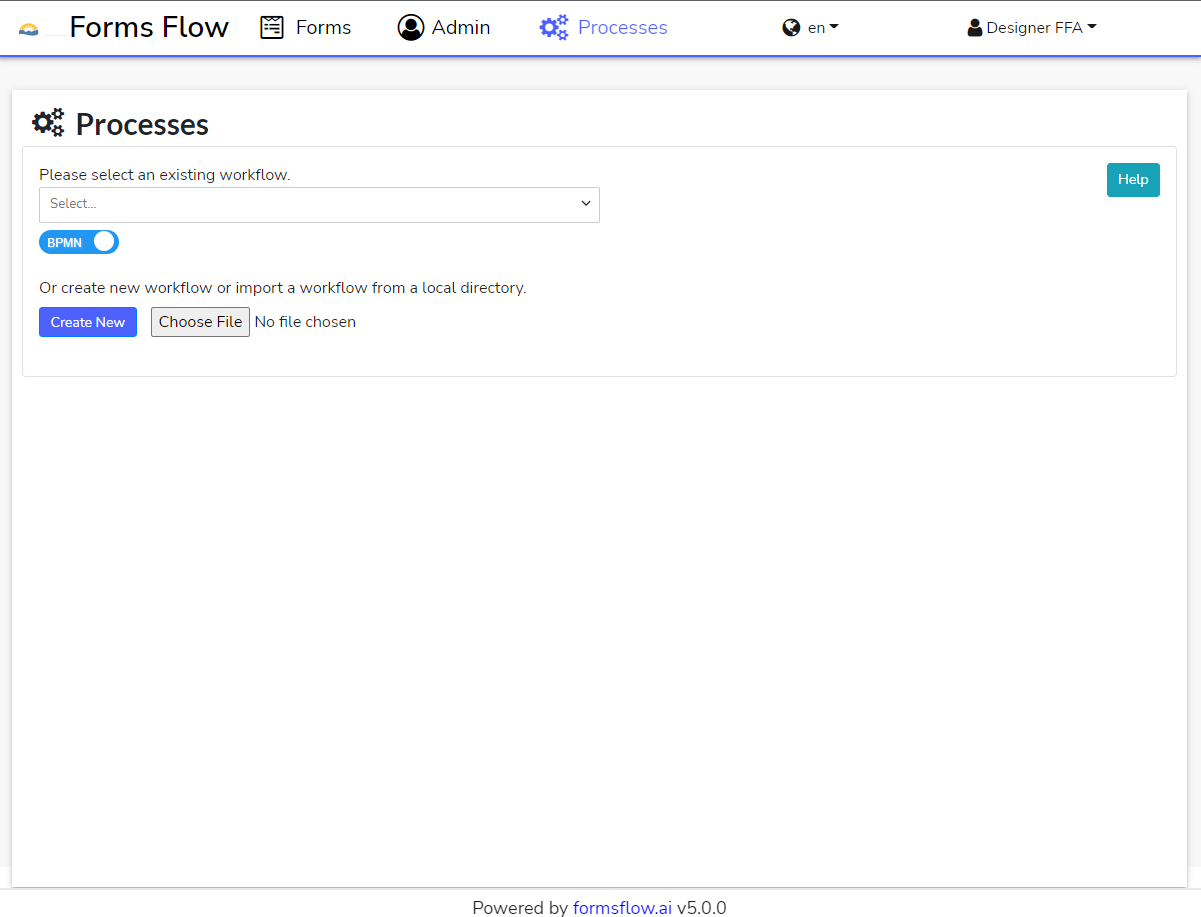Toggle the BPMN switch
The width and height of the screenshot is (1201, 917).
[x=79, y=242]
